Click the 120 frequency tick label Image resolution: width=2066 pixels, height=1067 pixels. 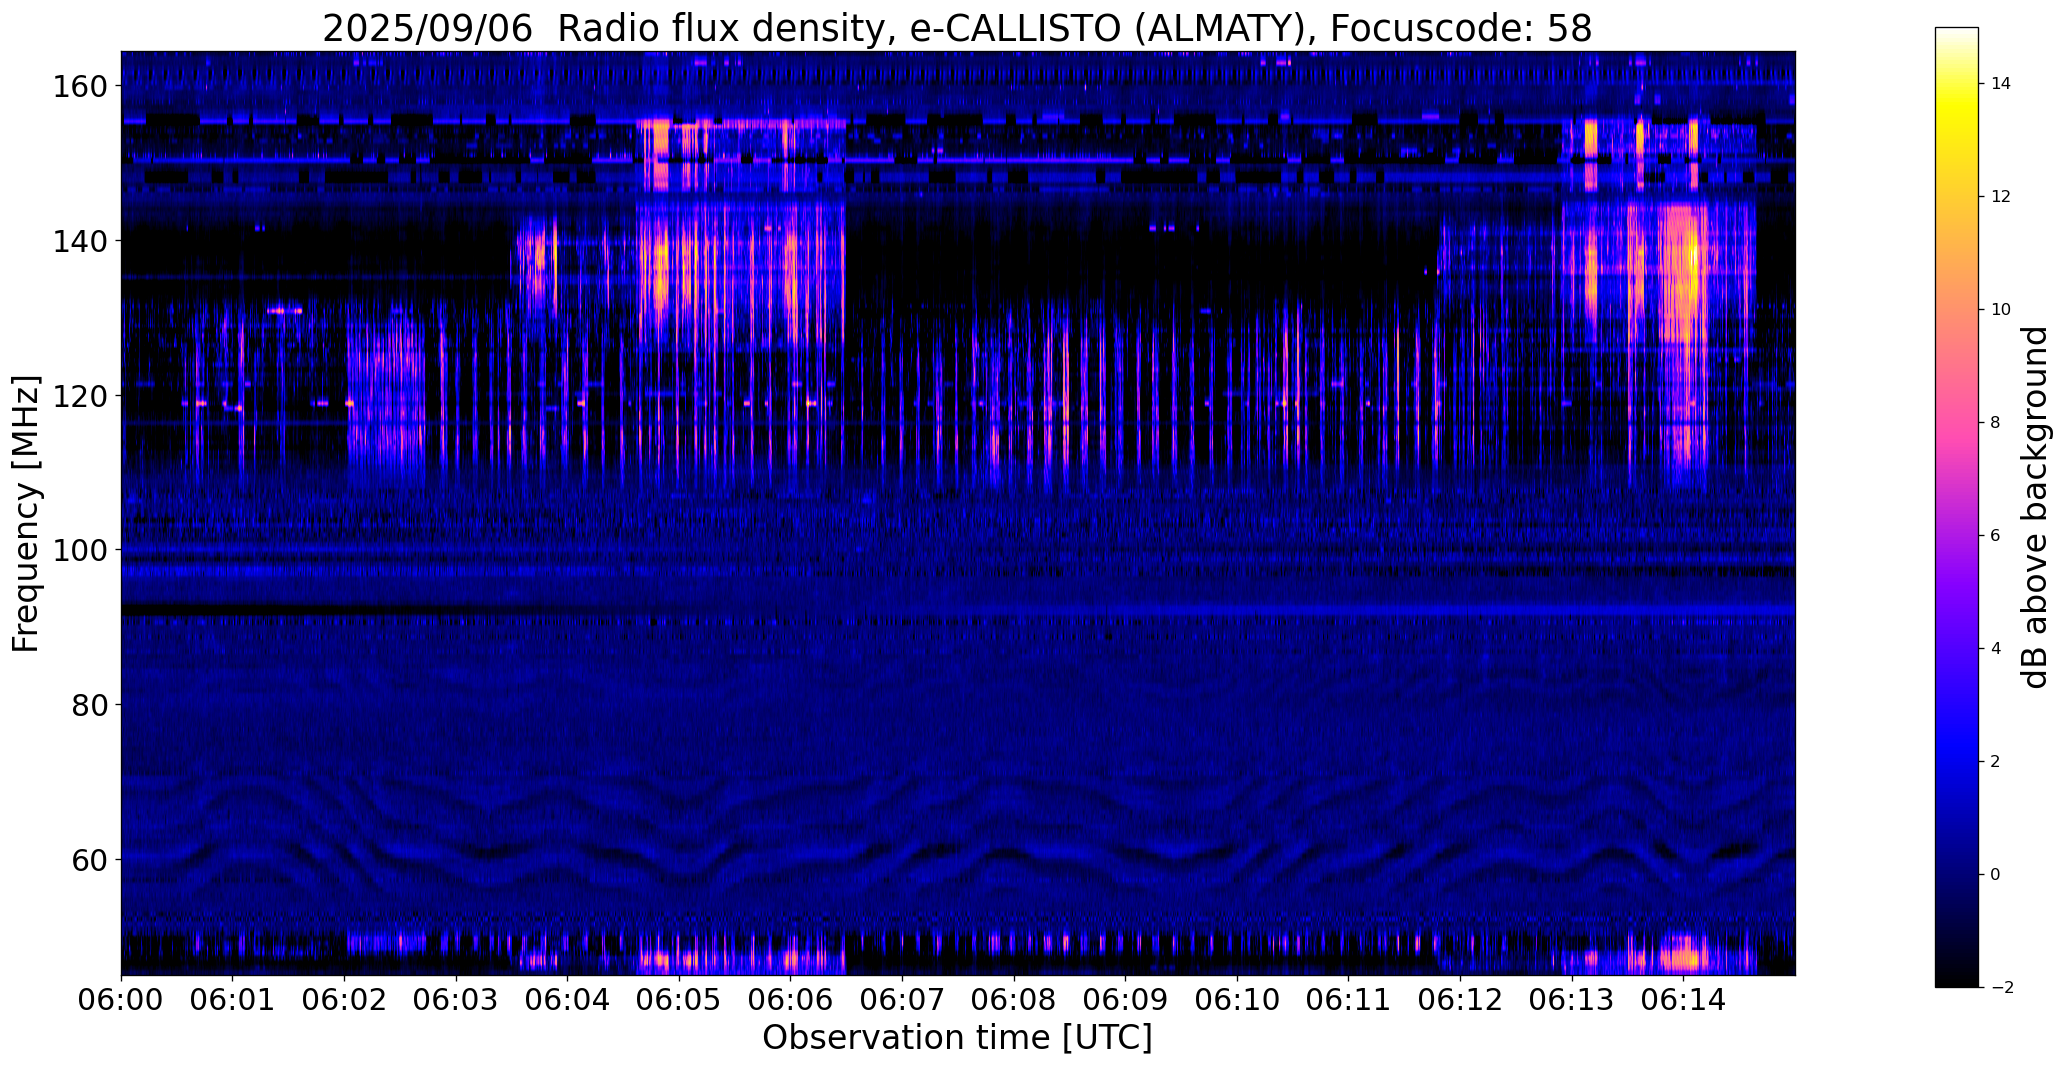78,396
